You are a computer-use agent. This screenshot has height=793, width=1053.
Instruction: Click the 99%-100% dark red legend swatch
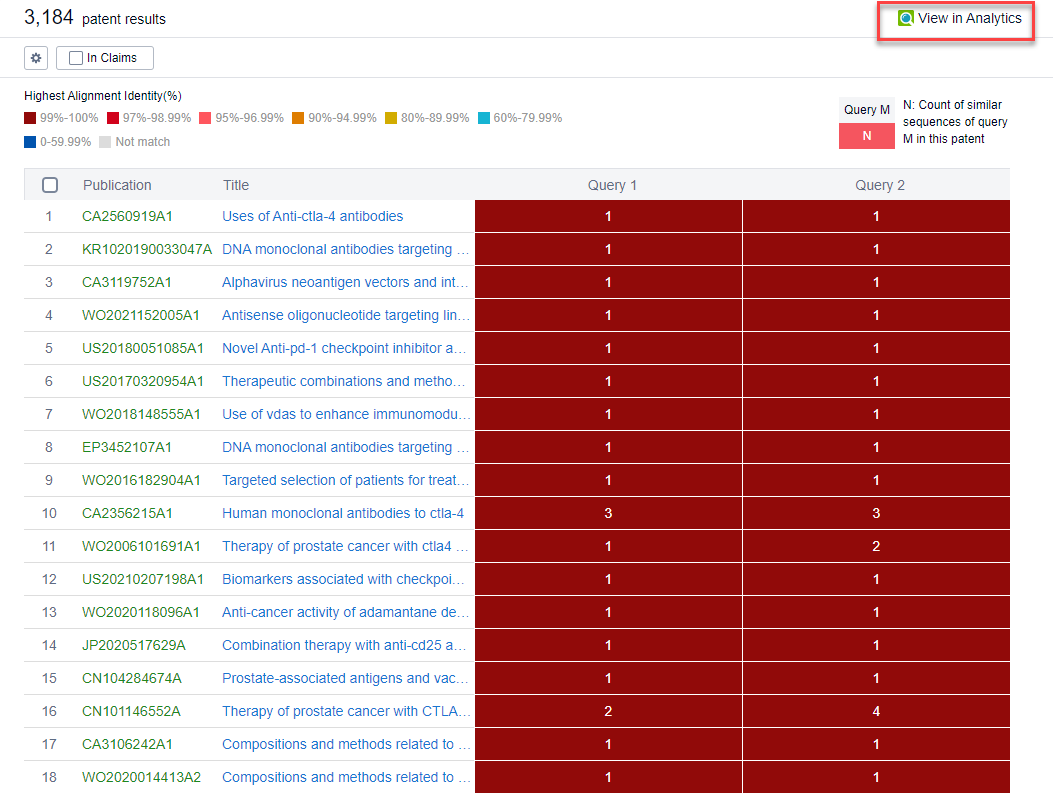tap(30, 118)
